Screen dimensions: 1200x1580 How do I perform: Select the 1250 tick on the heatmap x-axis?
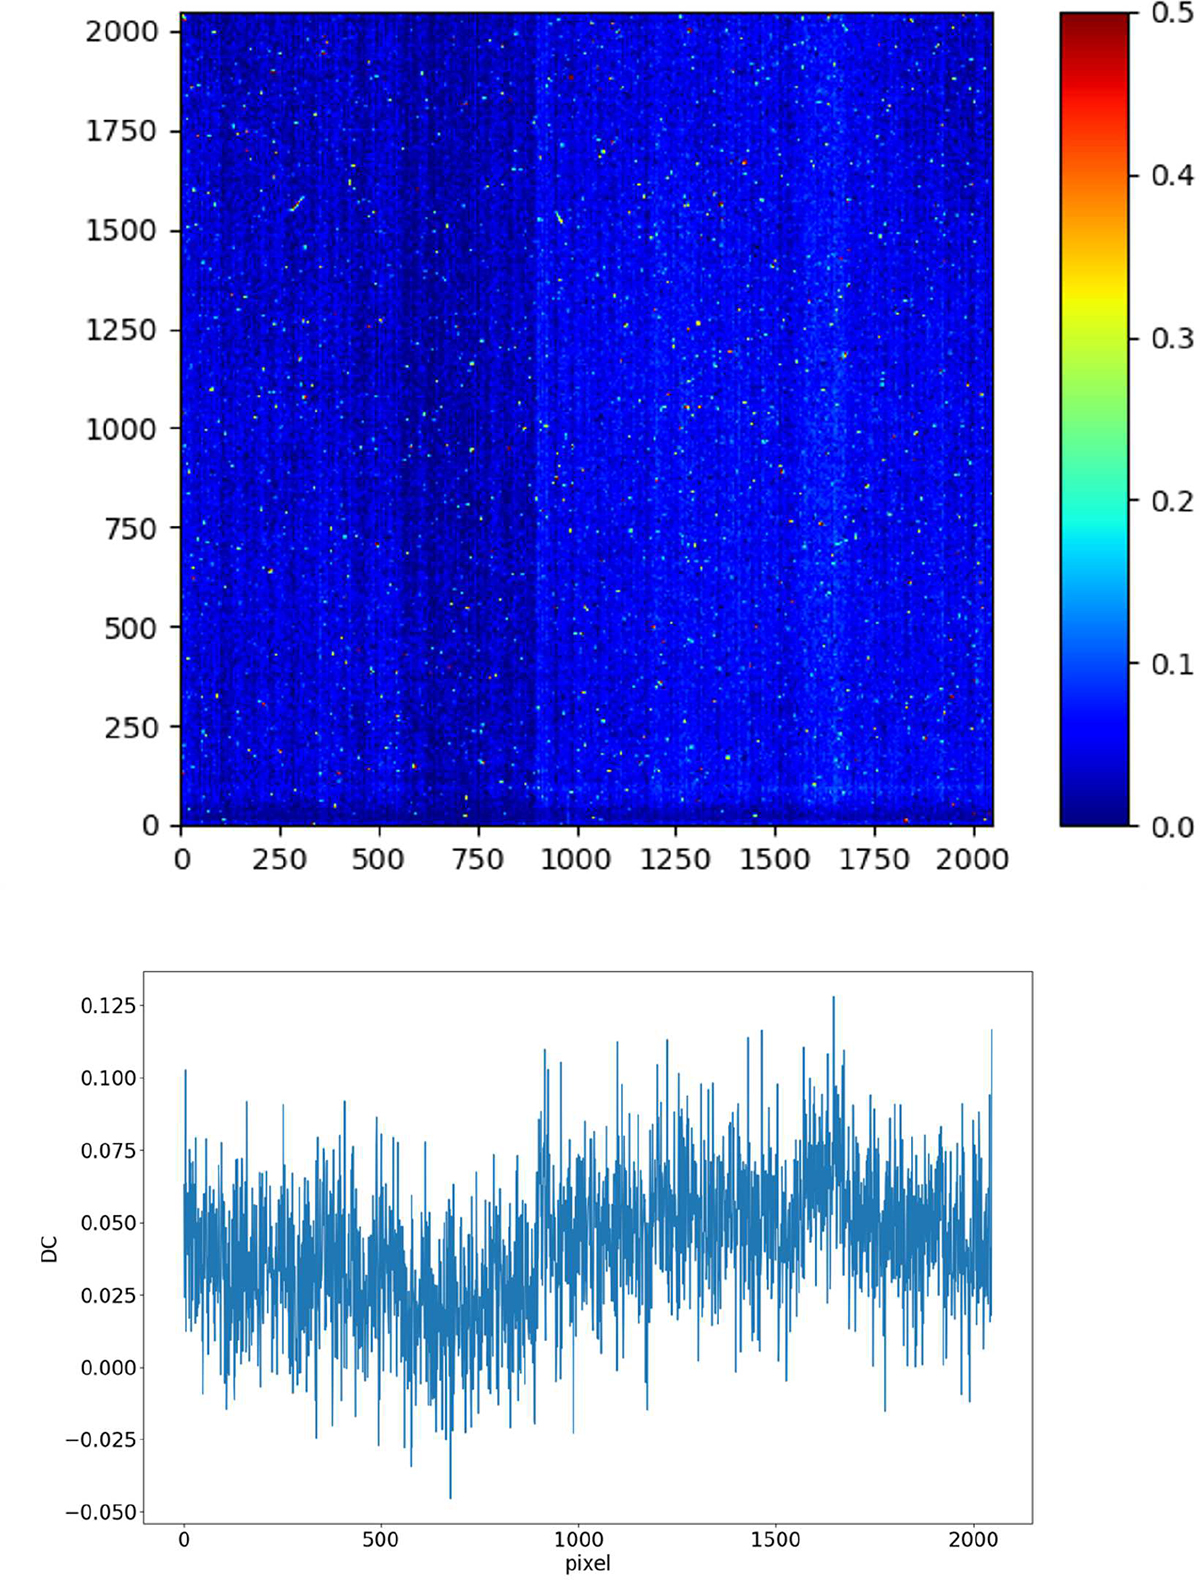[675, 860]
